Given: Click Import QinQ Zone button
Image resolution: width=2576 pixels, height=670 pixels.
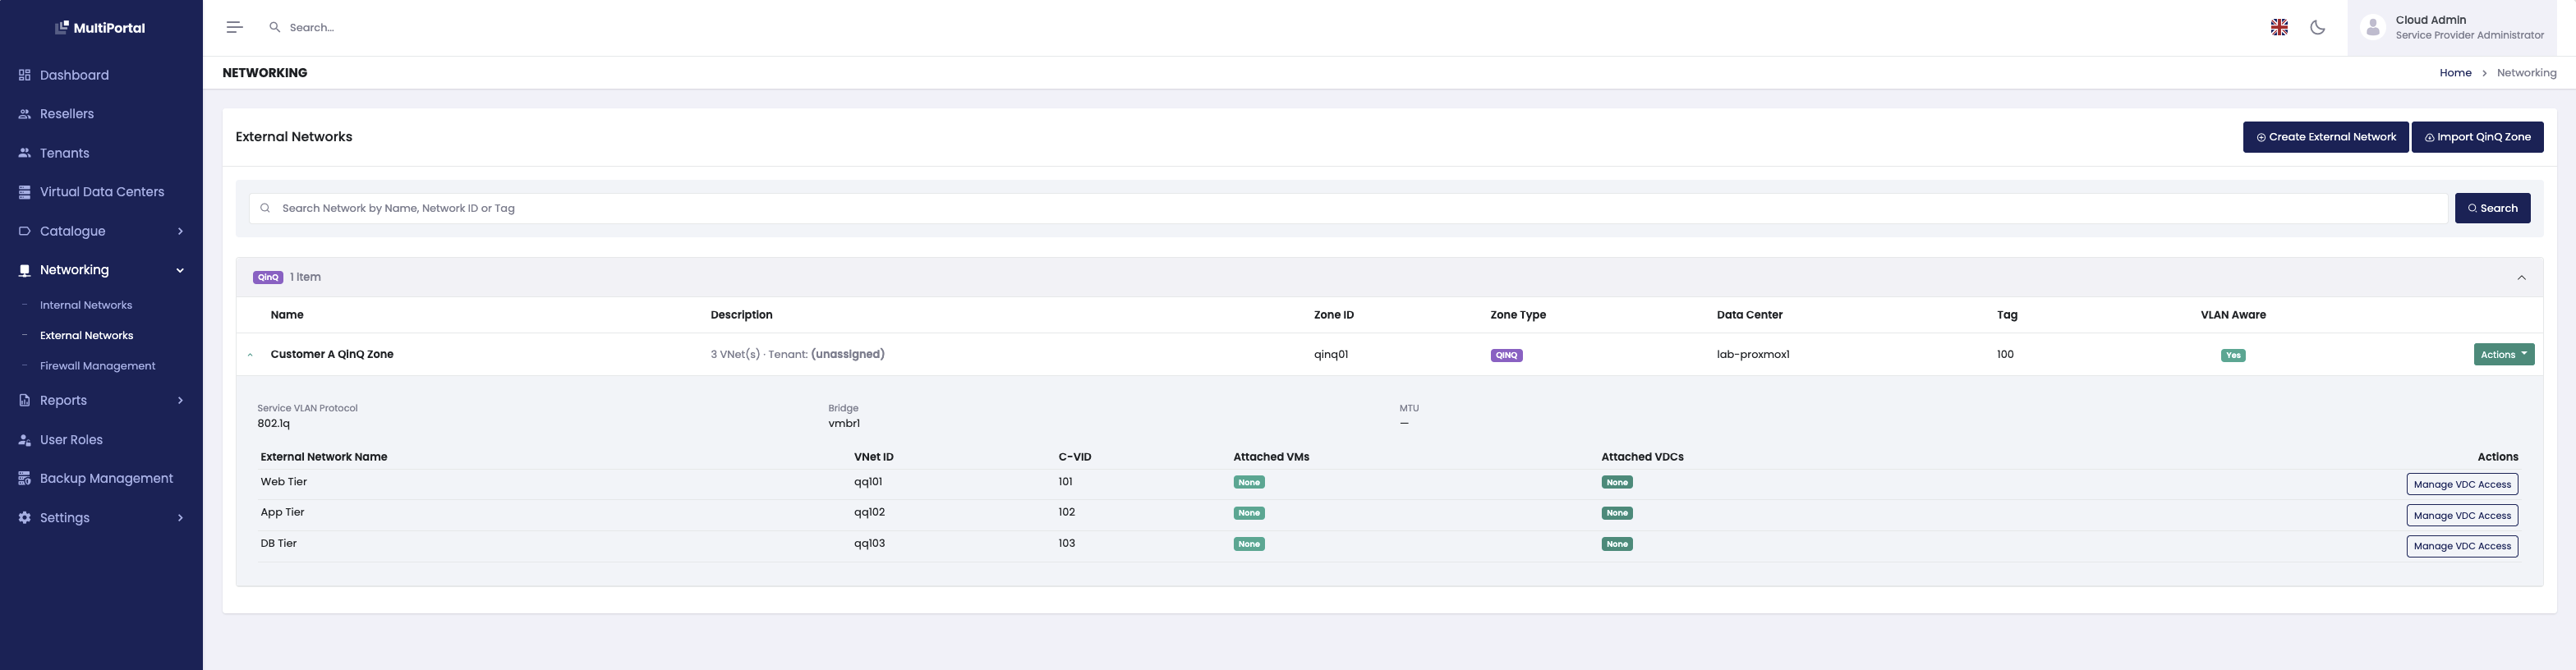Looking at the screenshot, I should [x=2477, y=137].
